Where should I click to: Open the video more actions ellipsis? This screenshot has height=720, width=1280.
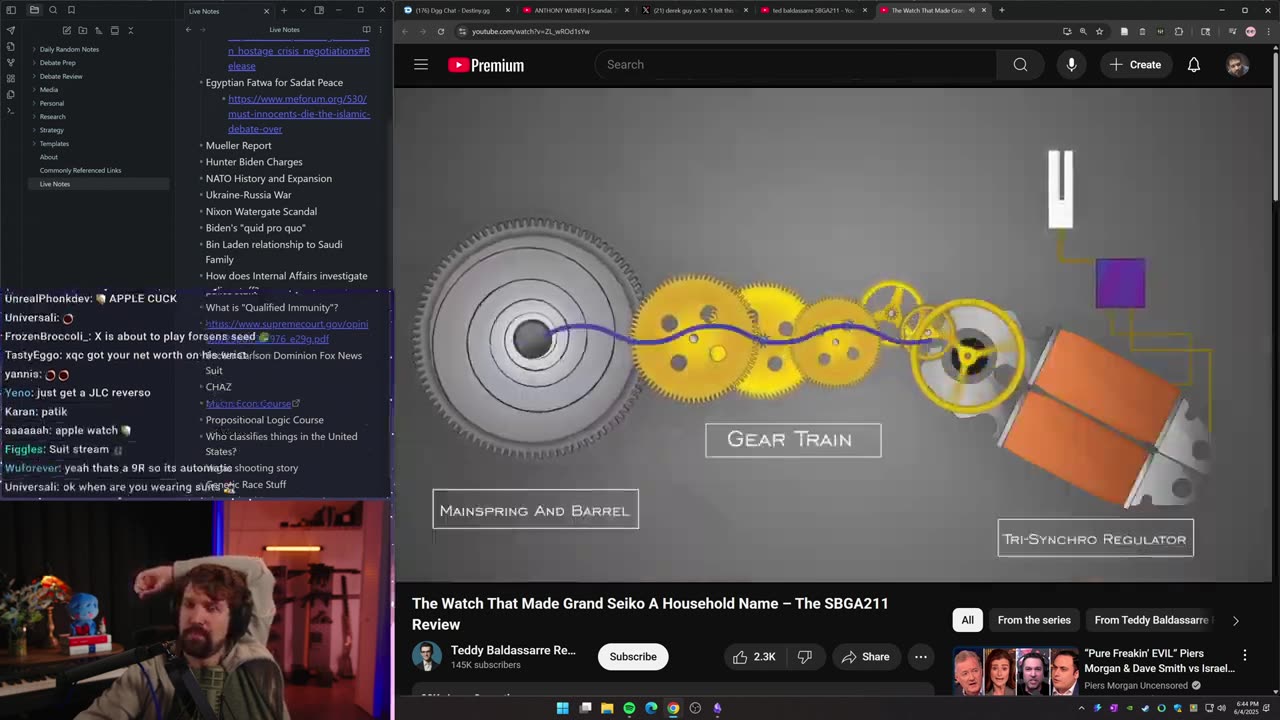coord(921,657)
